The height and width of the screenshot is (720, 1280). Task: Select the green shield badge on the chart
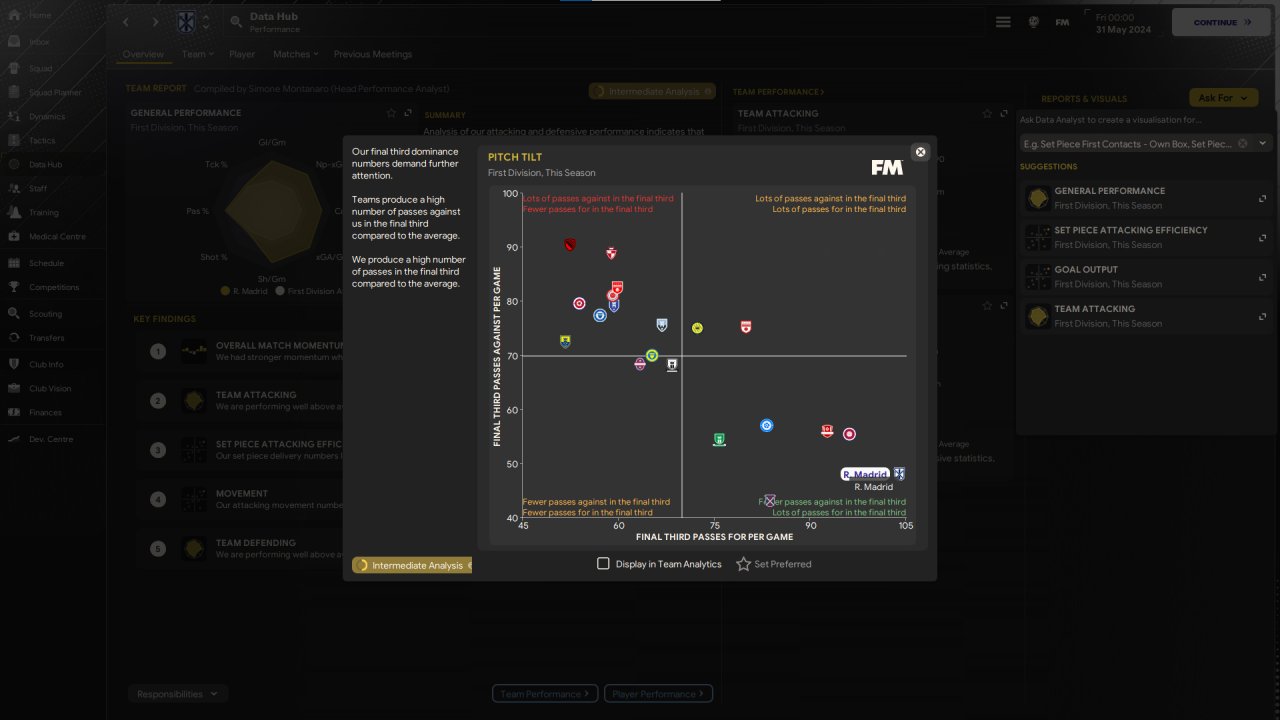(x=719, y=439)
